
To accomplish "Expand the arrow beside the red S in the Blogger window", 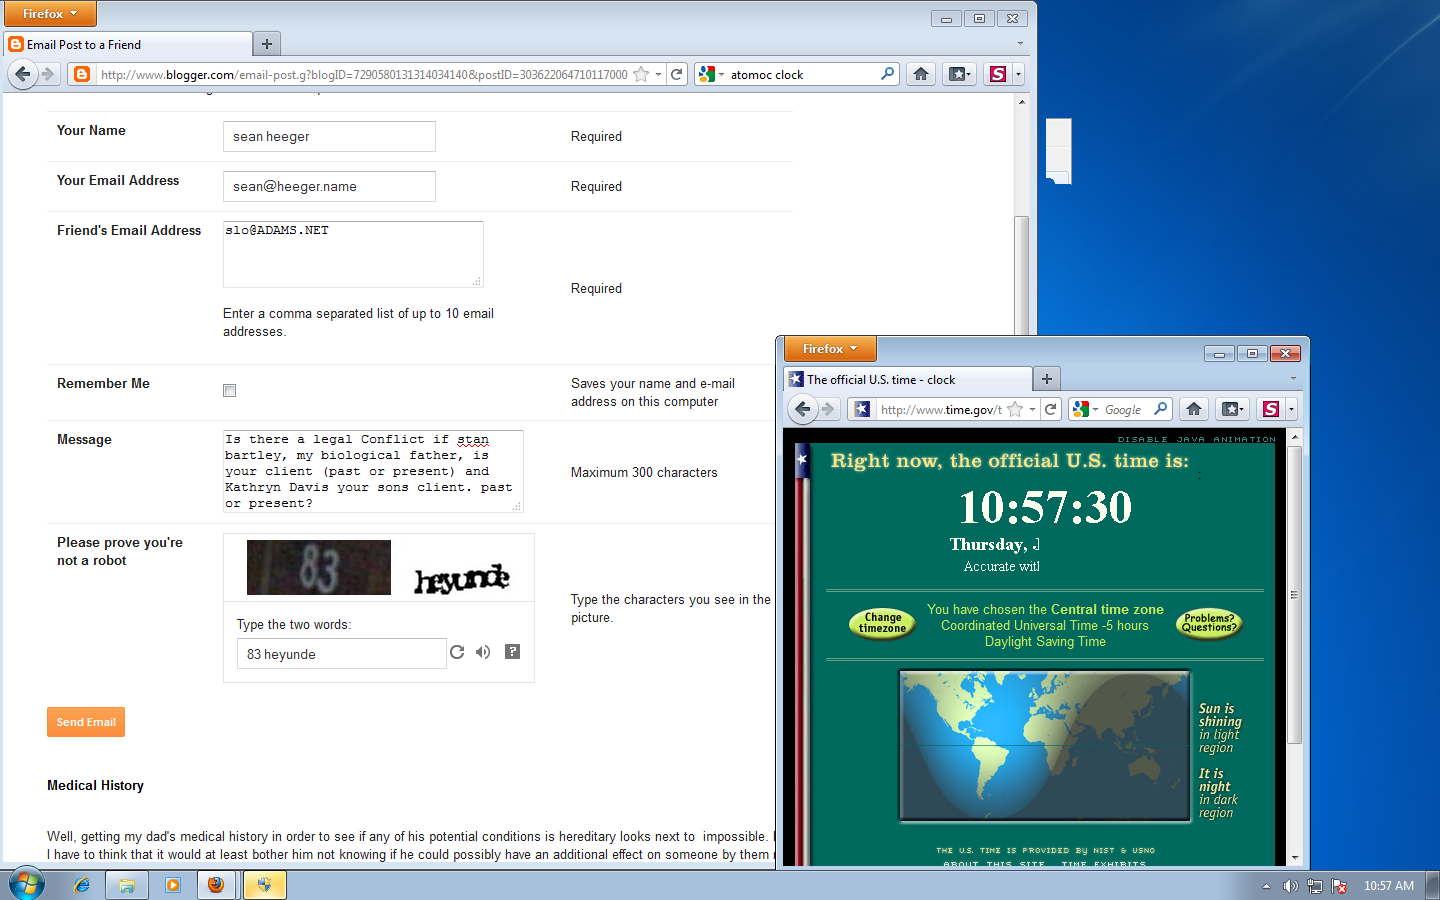I will point(1018,74).
